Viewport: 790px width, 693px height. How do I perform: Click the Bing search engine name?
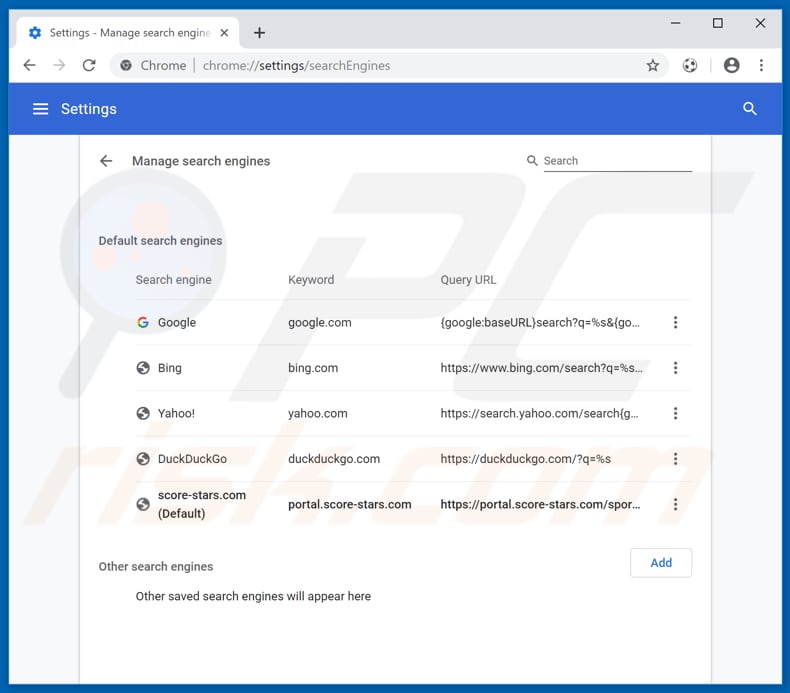point(169,368)
